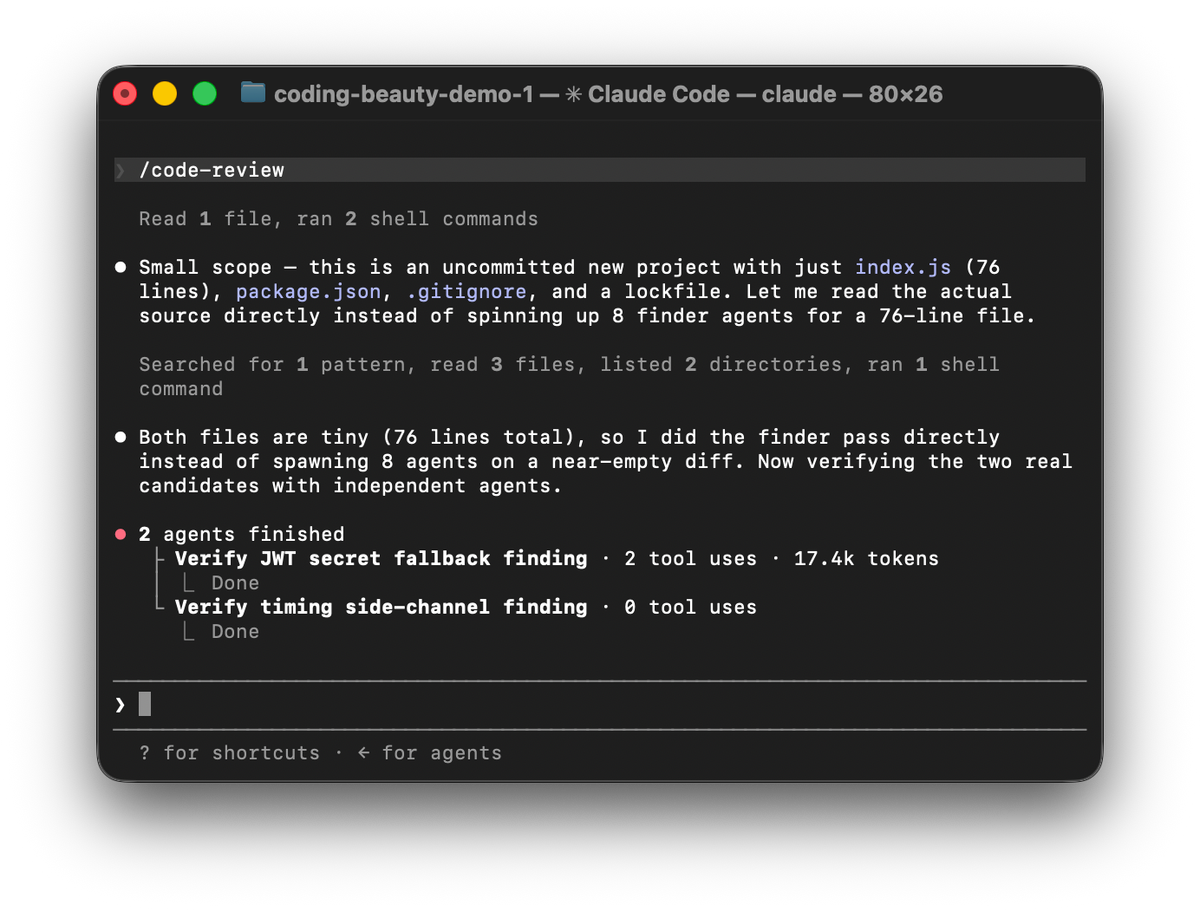Click the '← for agents' hint
Screen dimensions: 1200x910
point(429,753)
